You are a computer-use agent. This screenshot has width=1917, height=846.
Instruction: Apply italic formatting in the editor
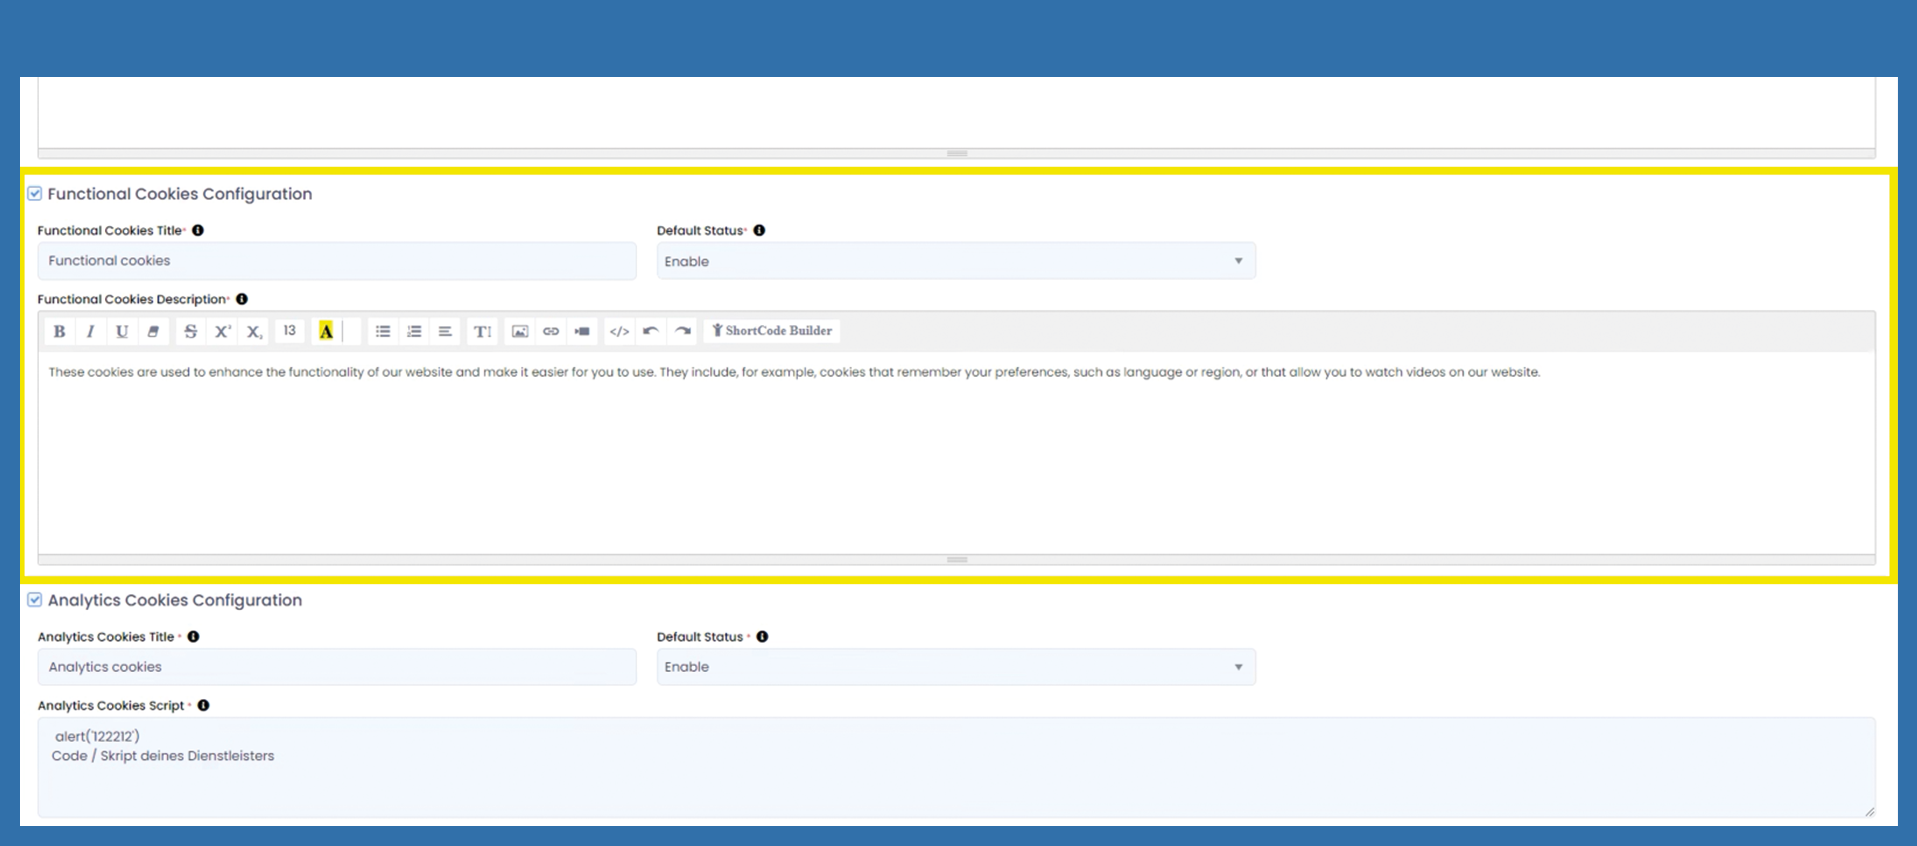90,331
